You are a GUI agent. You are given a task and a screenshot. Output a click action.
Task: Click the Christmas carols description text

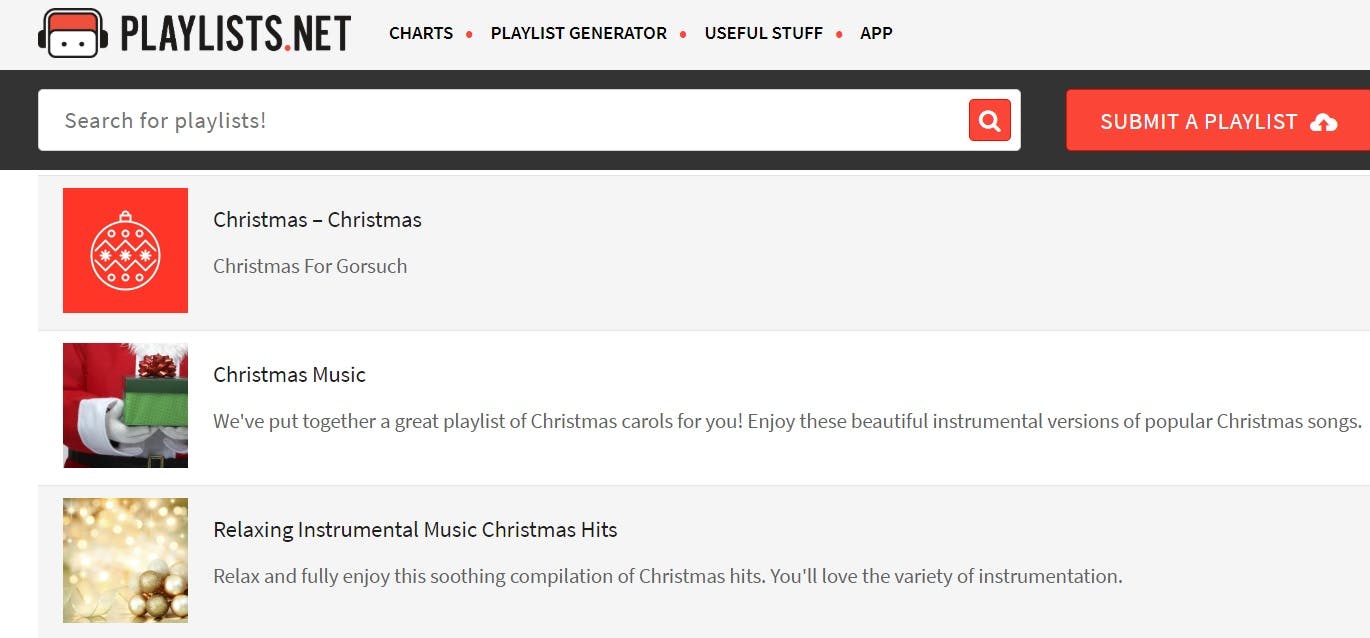pos(787,421)
